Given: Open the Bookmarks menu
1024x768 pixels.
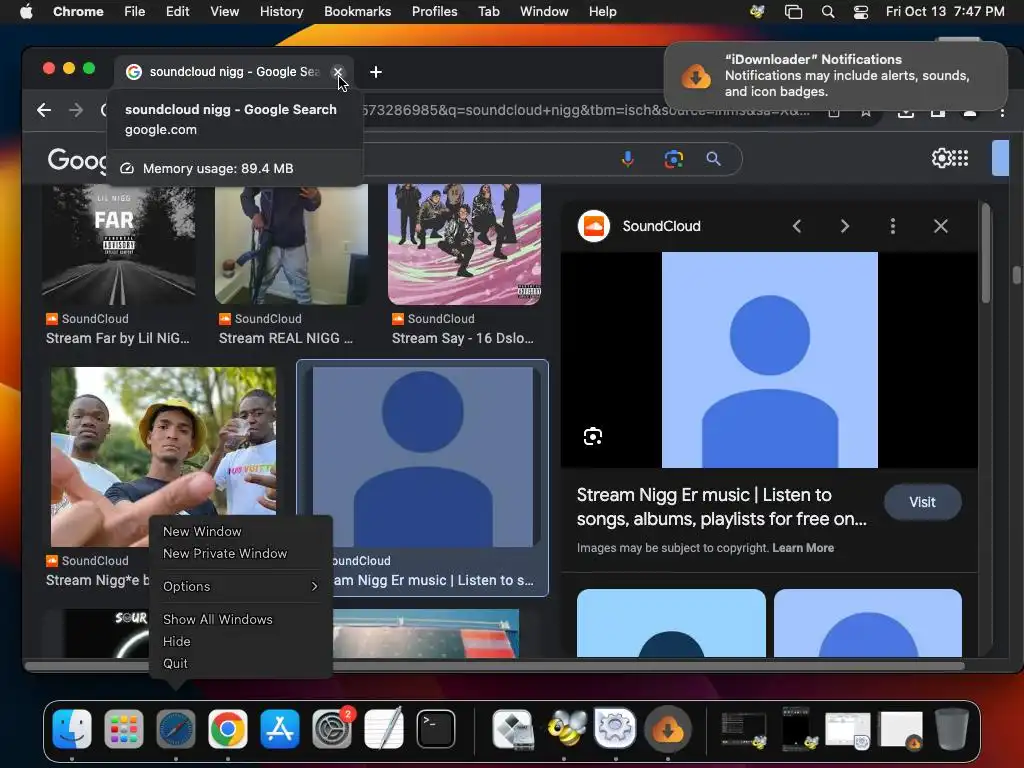Looking at the screenshot, I should pyautogui.click(x=357, y=12).
